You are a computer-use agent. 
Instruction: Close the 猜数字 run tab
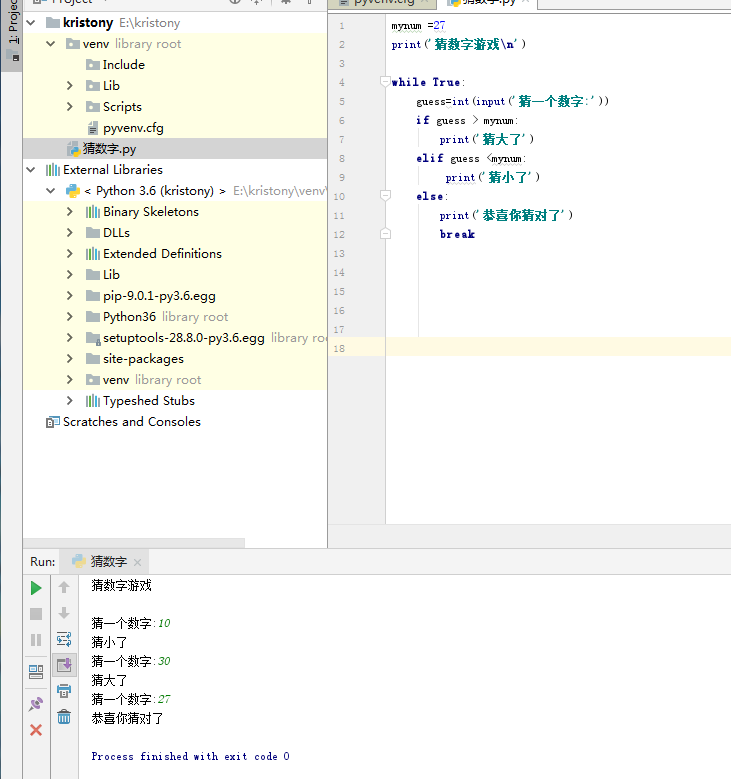[137, 563]
